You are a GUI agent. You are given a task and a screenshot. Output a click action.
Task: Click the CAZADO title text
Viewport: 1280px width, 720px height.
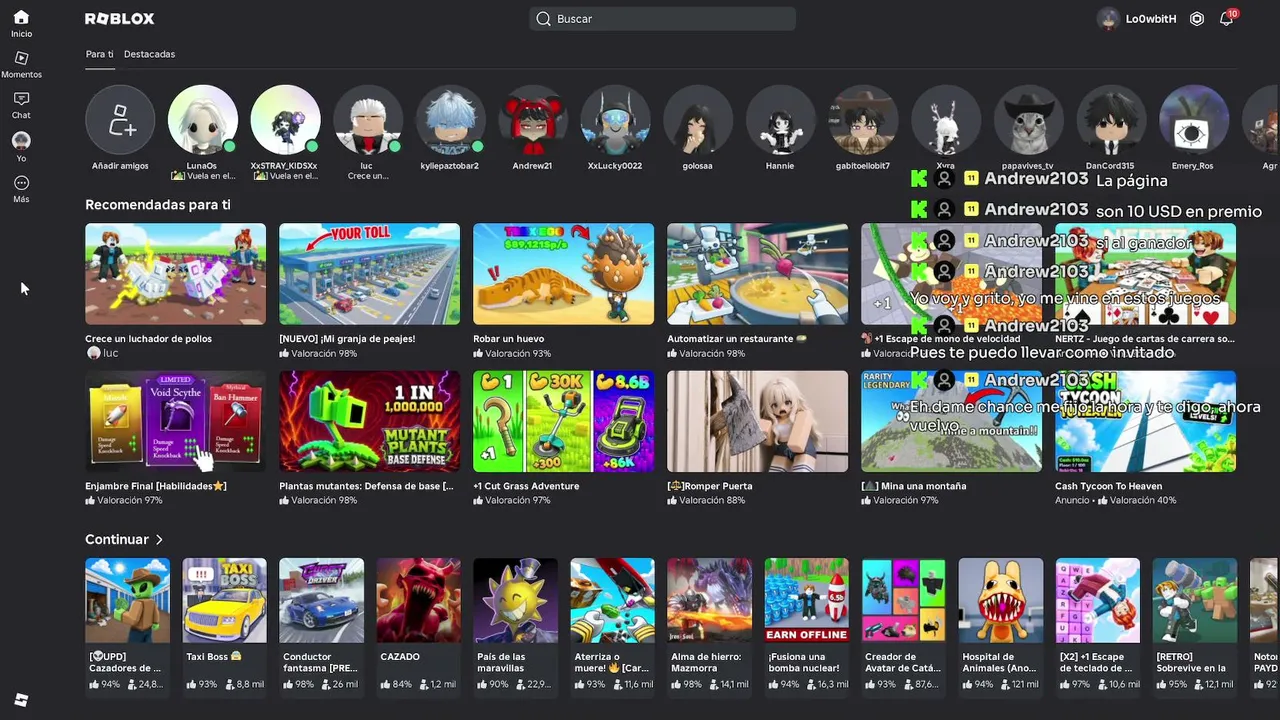pos(400,657)
